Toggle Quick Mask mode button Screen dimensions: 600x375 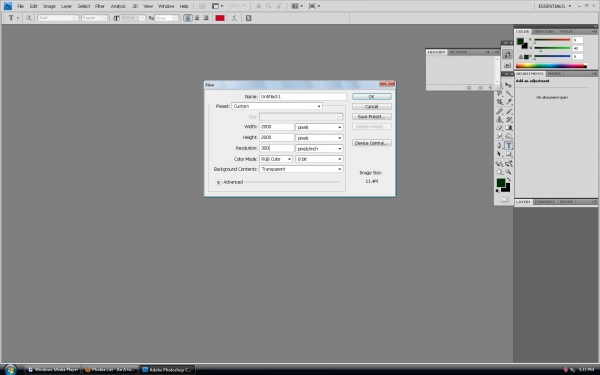pyautogui.click(x=504, y=199)
